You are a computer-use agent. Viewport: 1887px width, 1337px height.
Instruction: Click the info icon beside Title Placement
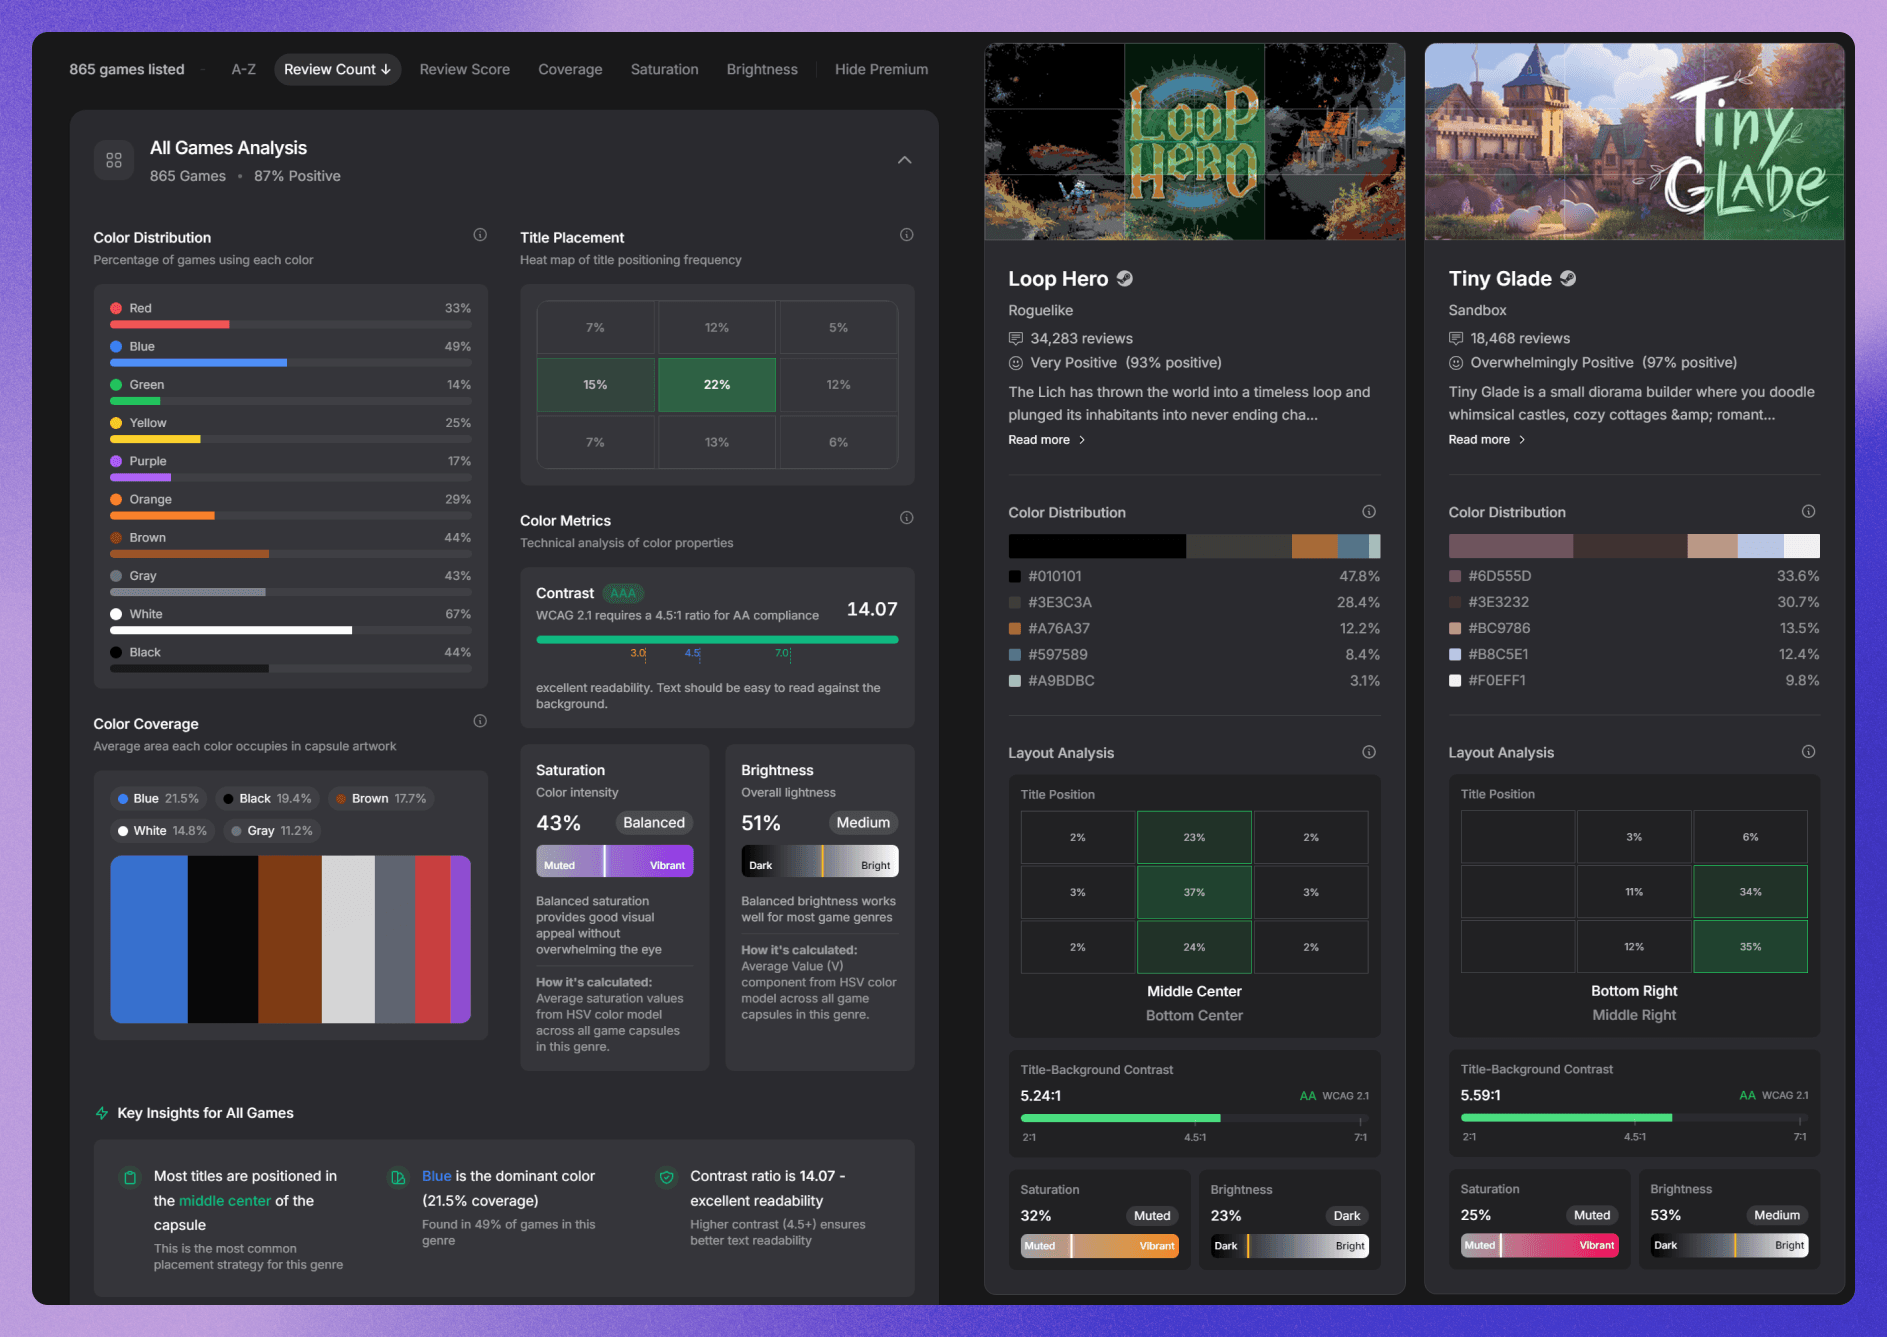coord(906,234)
